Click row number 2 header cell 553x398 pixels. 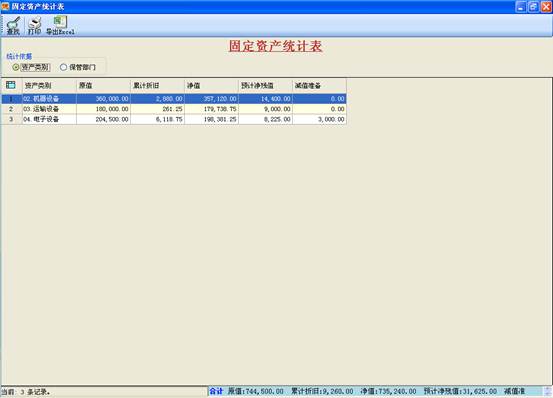pyautogui.click(x=11, y=109)
